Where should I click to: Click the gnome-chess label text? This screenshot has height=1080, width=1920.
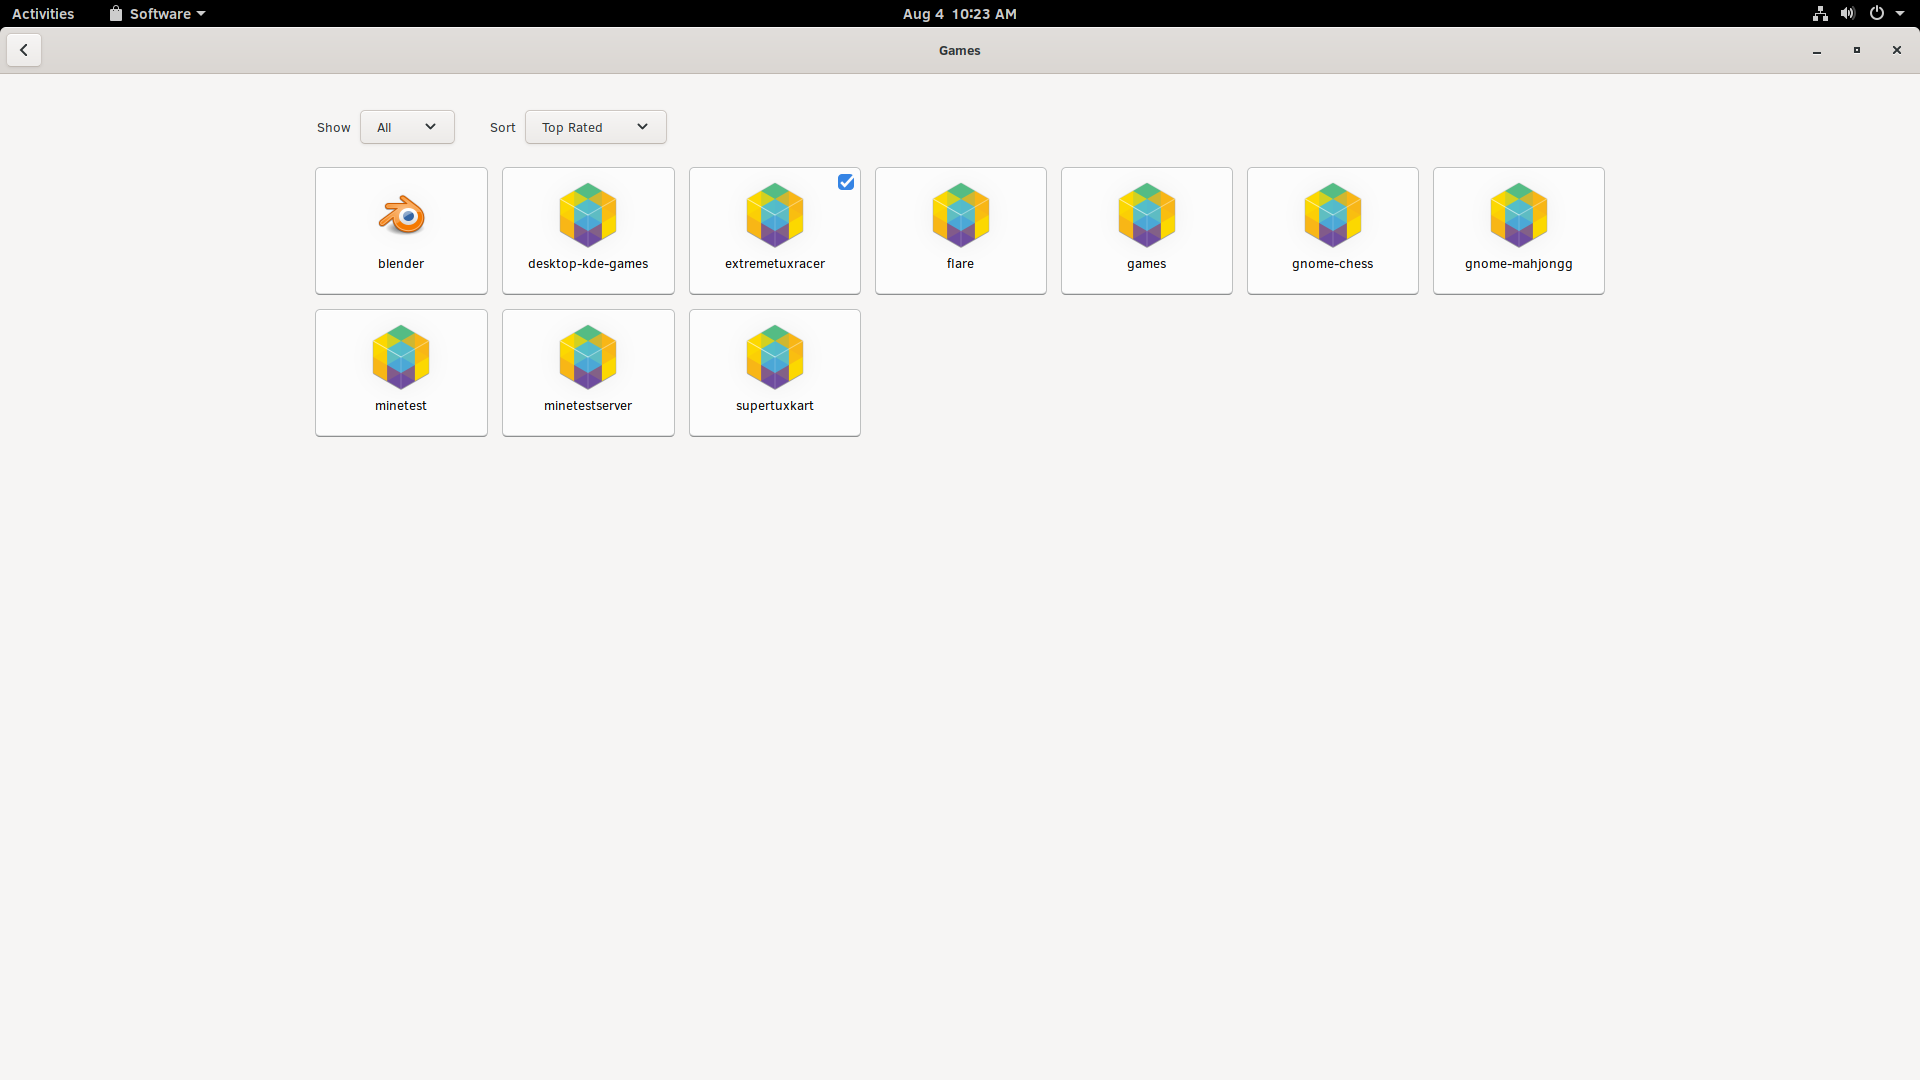[1333, 264]
